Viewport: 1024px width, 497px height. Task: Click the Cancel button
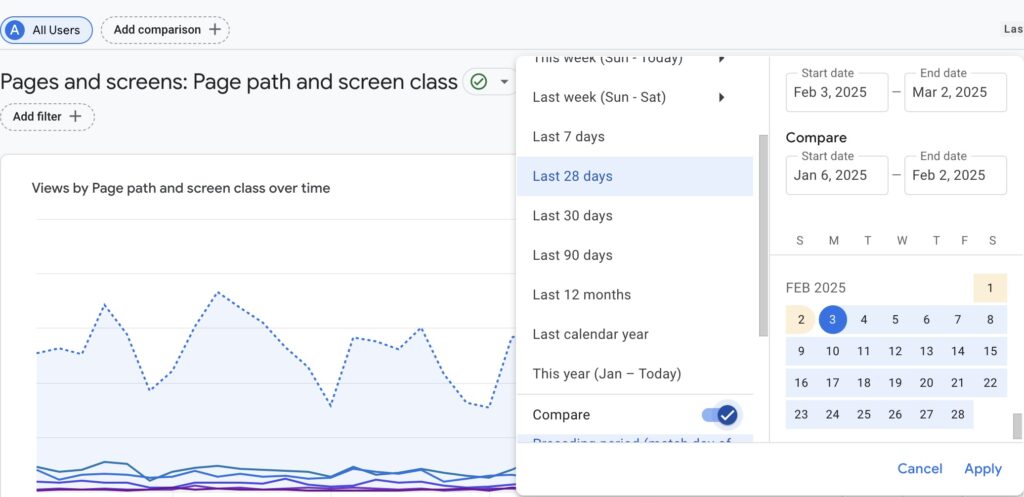(x=920, y=469)
